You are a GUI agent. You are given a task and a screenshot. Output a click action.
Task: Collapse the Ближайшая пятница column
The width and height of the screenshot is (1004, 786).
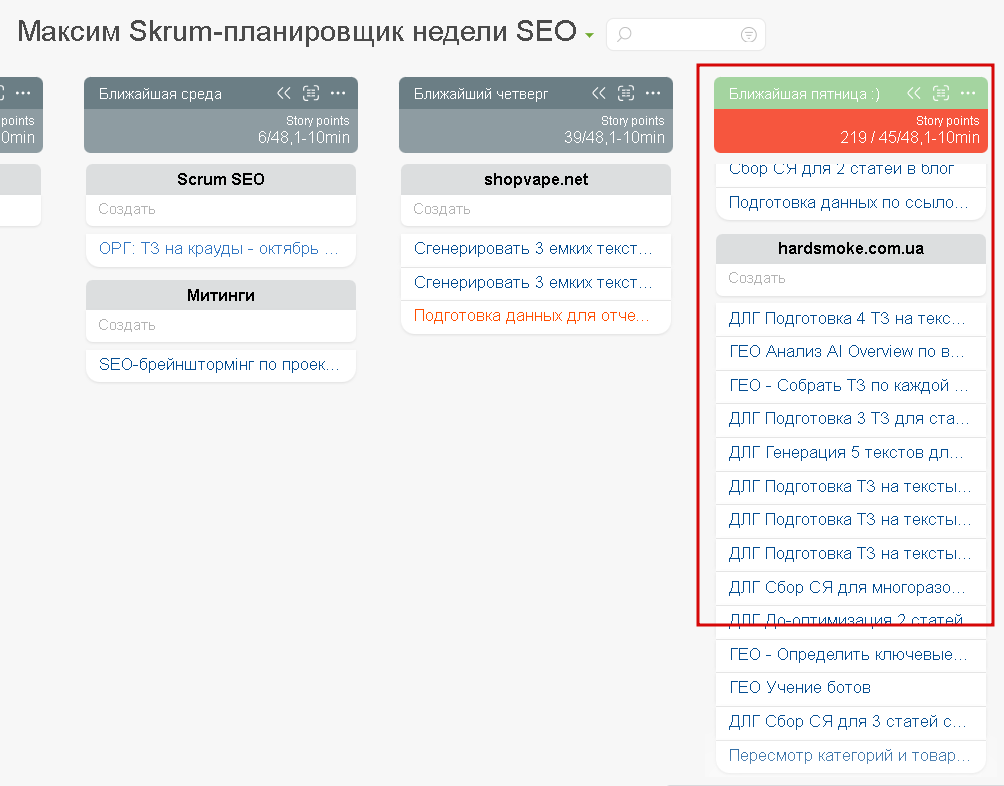pyautogui.click(x=914, y=93)
